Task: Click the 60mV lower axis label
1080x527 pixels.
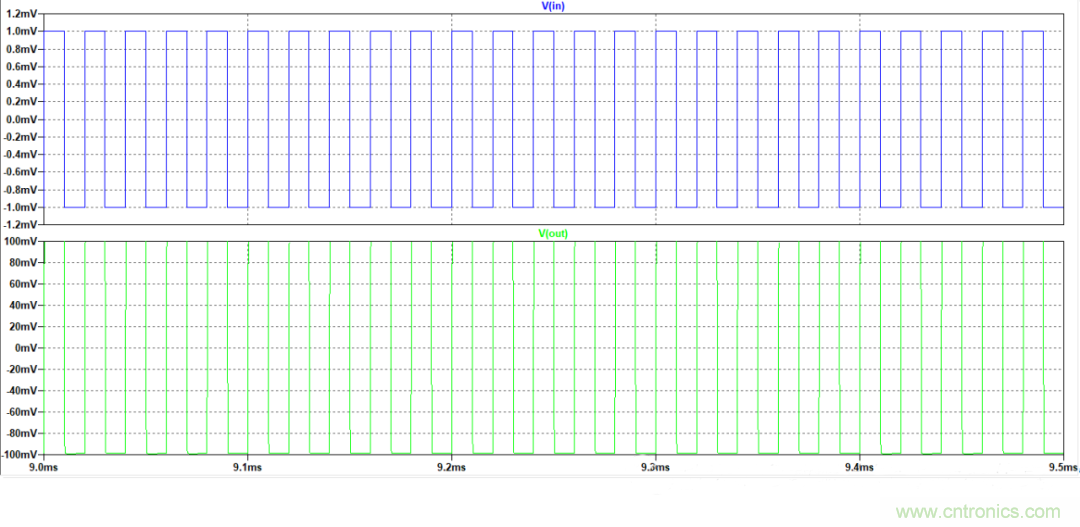Action: pos(22,284)
